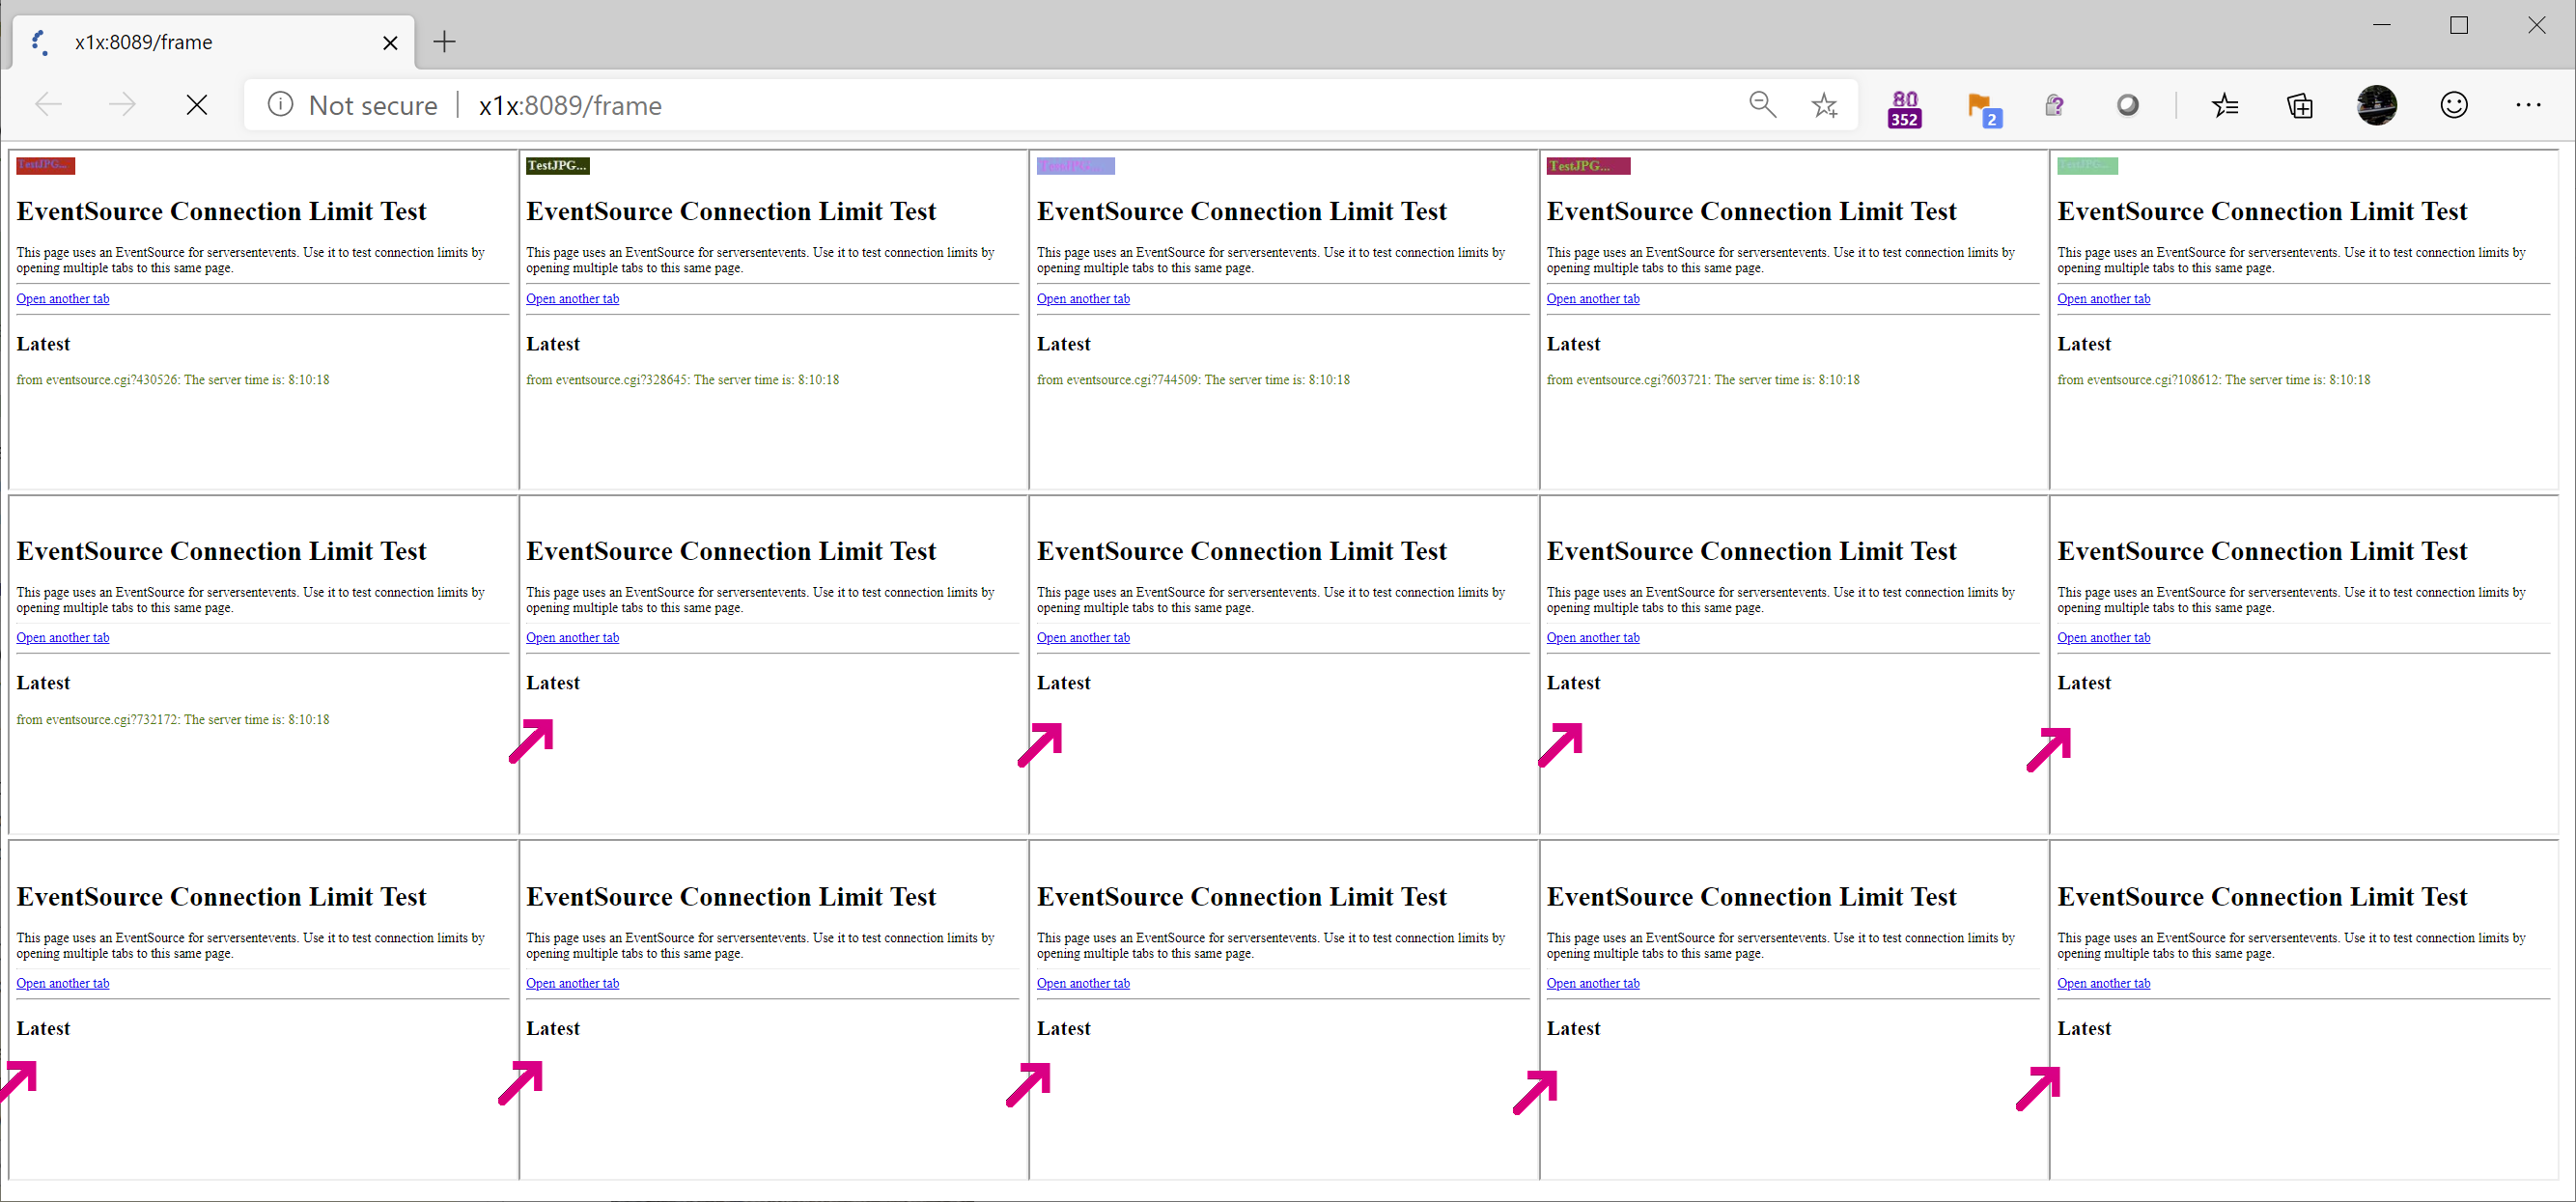Click Open another tab in bottom-right frame
Image resolution: width=2576 pixels, height=1202 pixels.
click(2103, 983)
